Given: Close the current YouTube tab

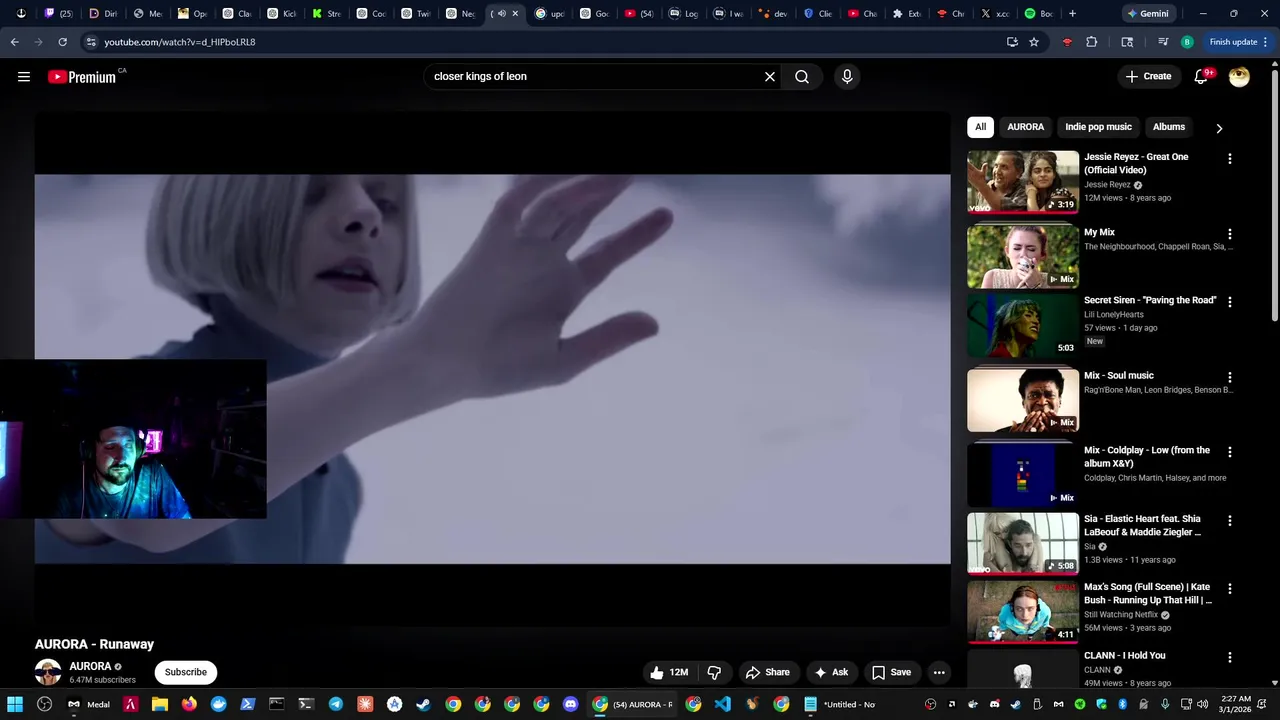Looking at the screenshot, I should click(515, 14).
